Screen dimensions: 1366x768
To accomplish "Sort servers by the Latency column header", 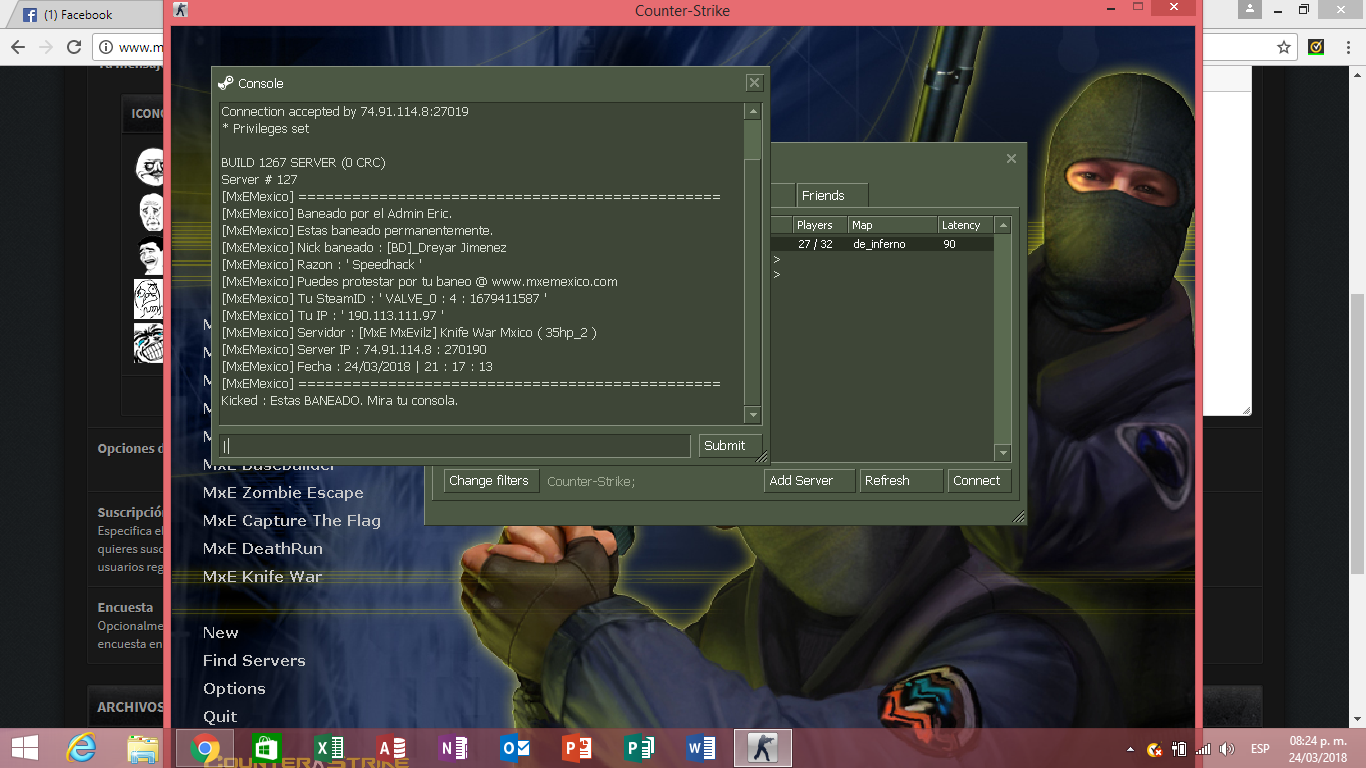I will tap(966, 225).
